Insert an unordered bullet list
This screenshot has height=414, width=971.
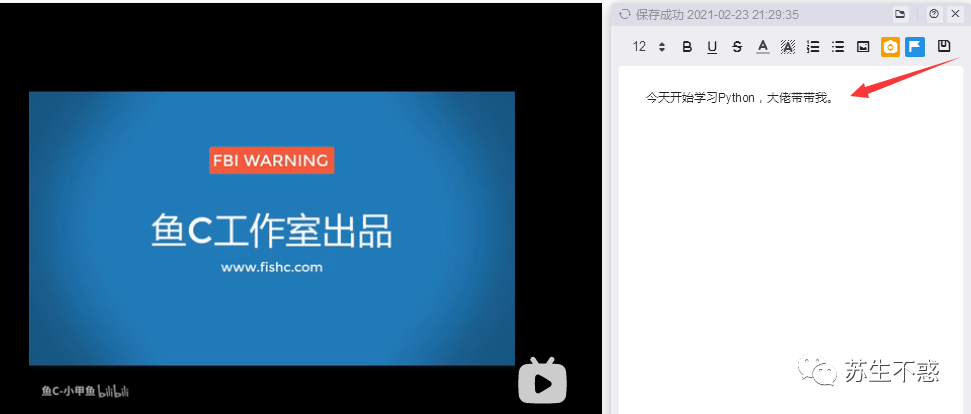(838, 47)
